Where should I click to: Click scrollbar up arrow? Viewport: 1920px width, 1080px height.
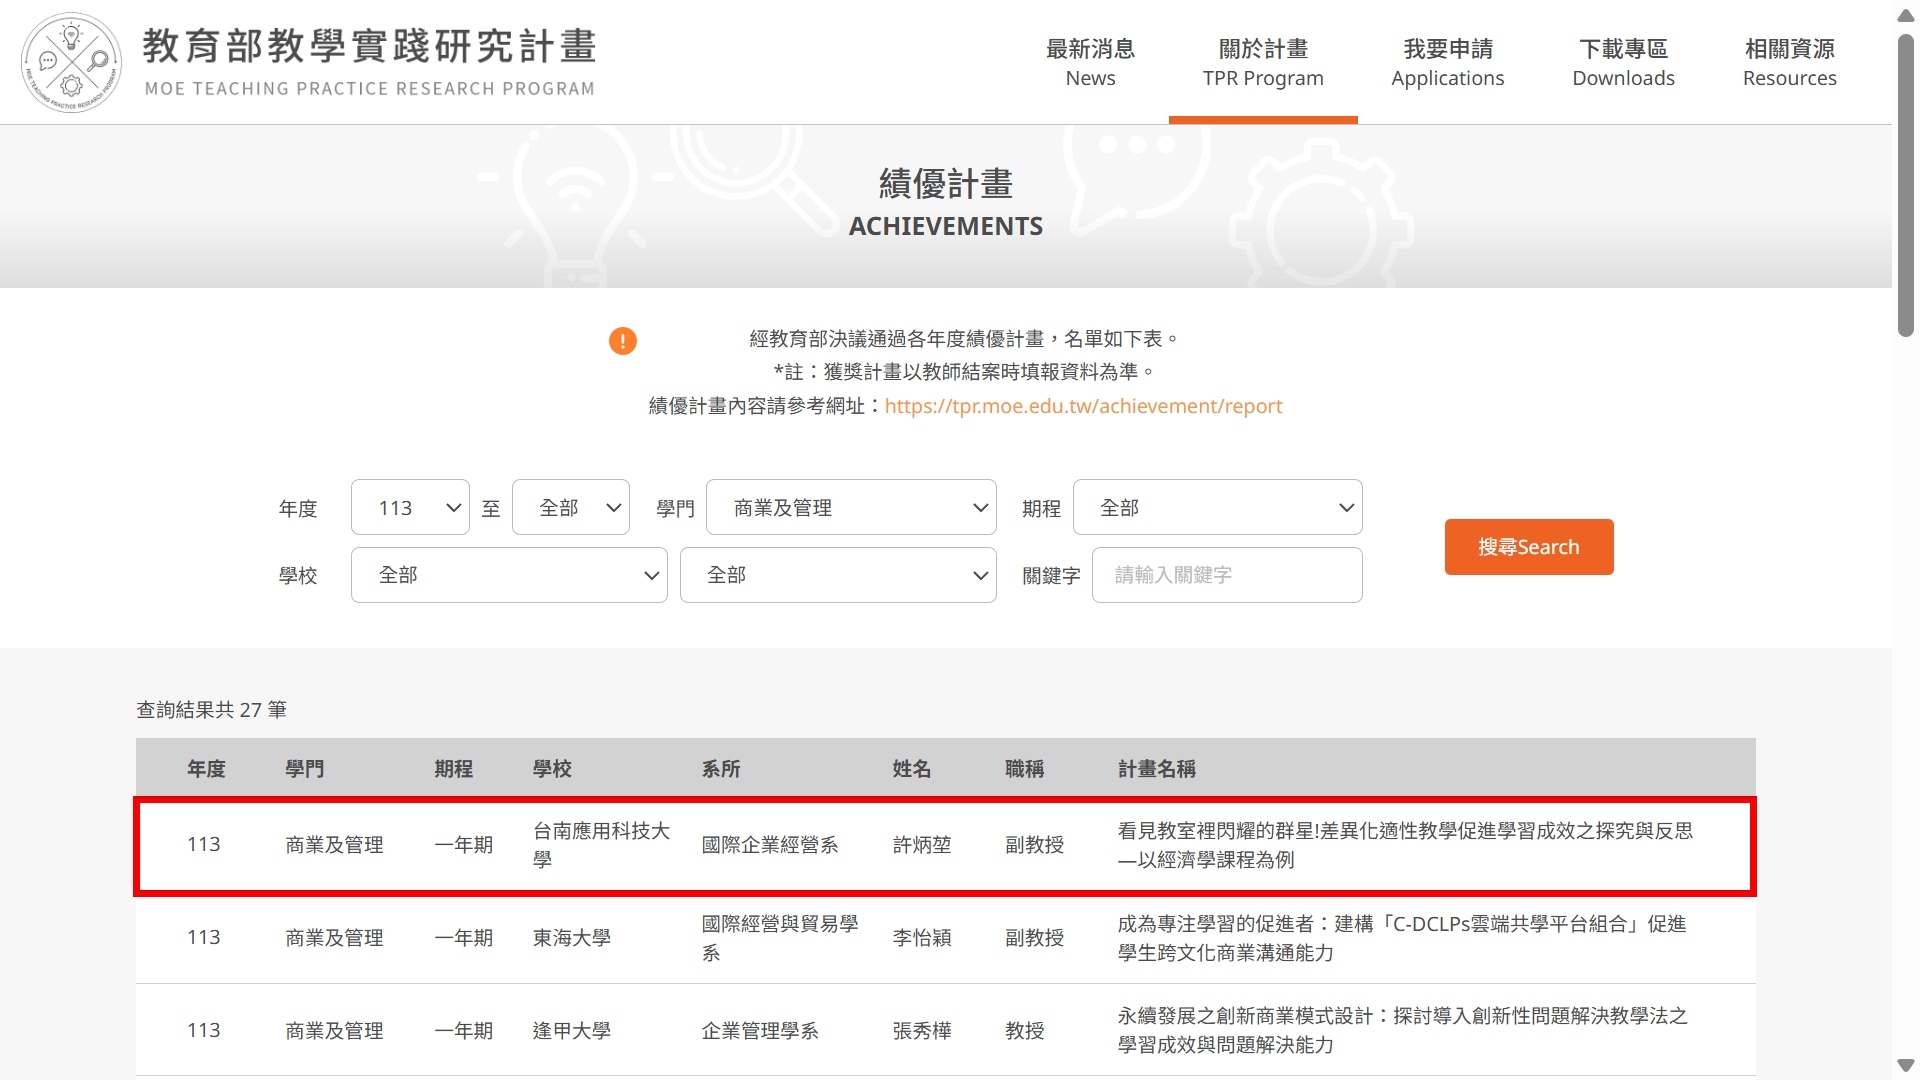[x=1906, y=15]
